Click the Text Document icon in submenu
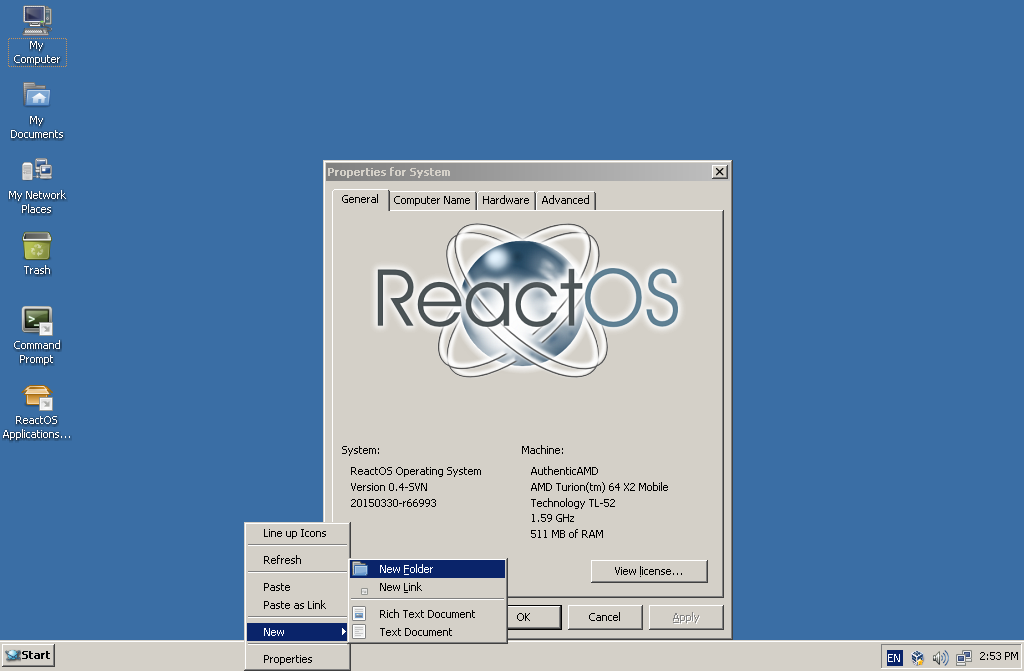 pos(359,632)
